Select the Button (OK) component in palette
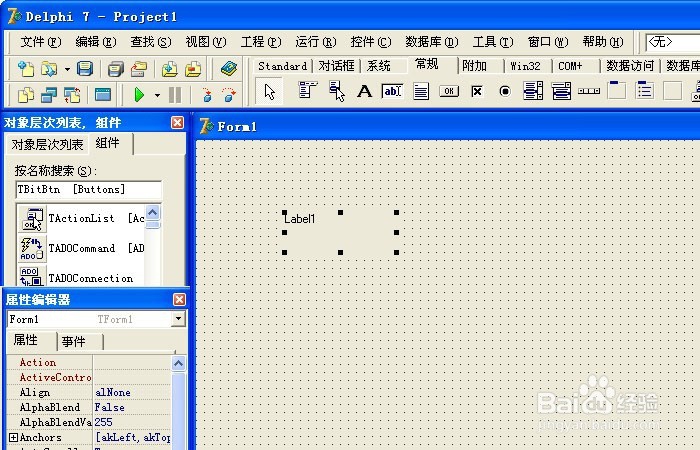The width and height of the screenshot is (700, 450). click(449, 91)
